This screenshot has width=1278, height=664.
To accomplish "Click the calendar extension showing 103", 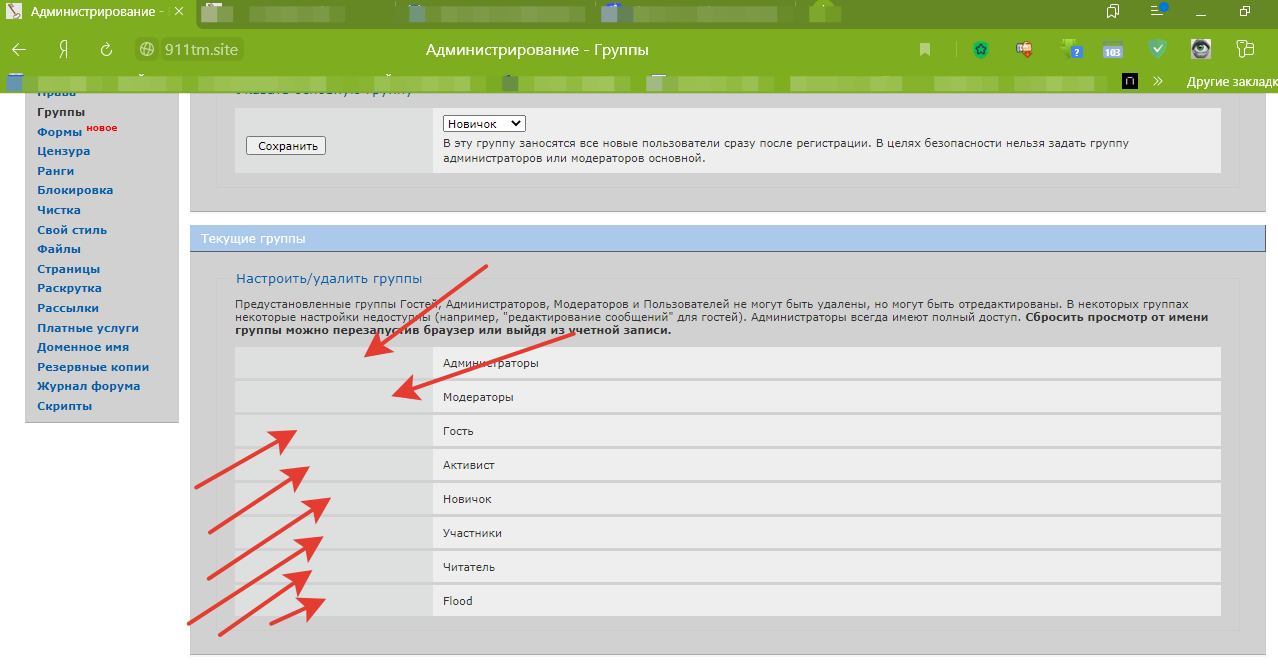I will pos(1113,50).
